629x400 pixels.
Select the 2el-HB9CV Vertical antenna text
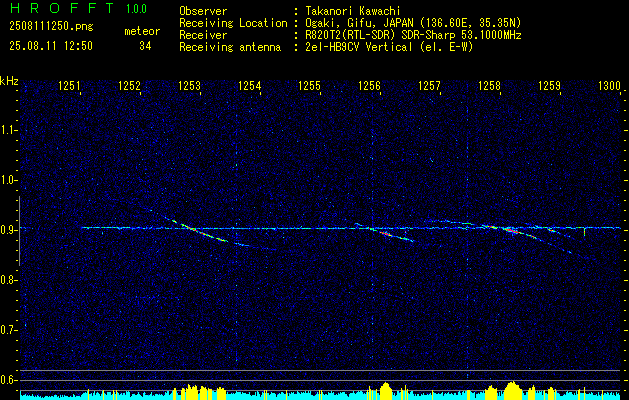click(x=389, y=47)
